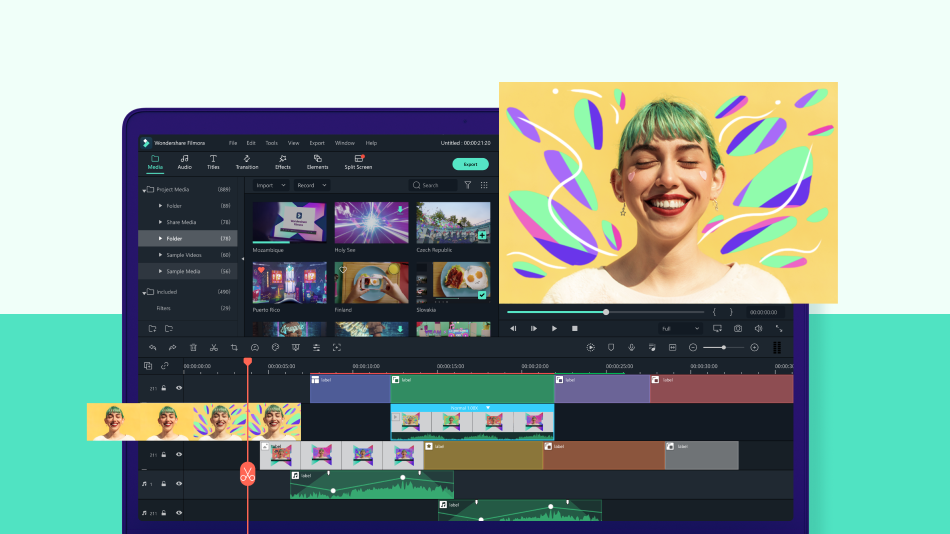Click the green Export button
Viewport: 950px width, 534px height.
pos(470,164)
